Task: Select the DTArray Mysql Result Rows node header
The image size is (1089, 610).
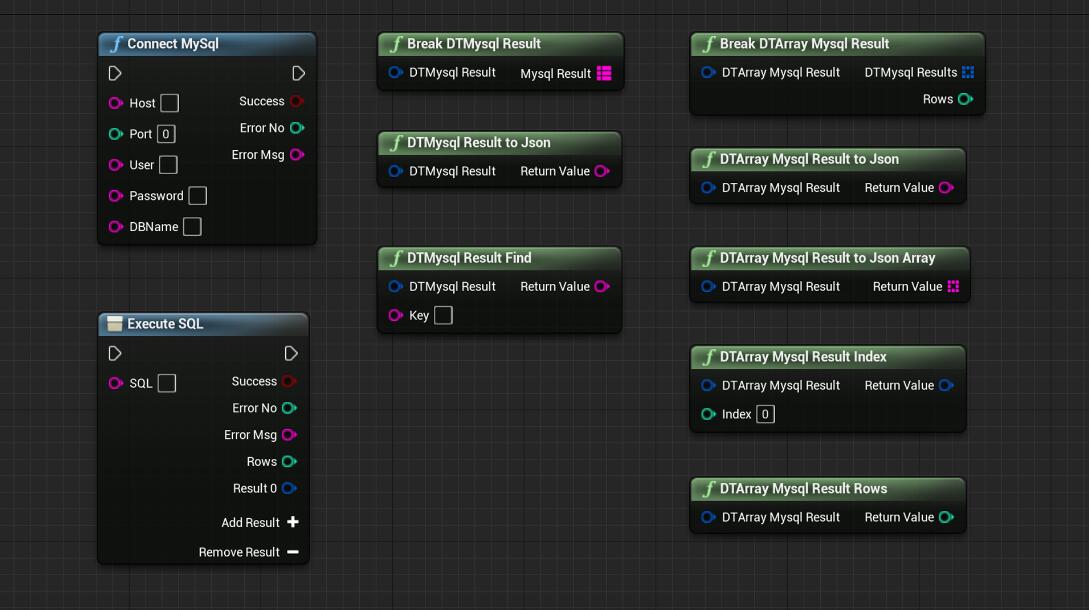Action: (803, 489)
